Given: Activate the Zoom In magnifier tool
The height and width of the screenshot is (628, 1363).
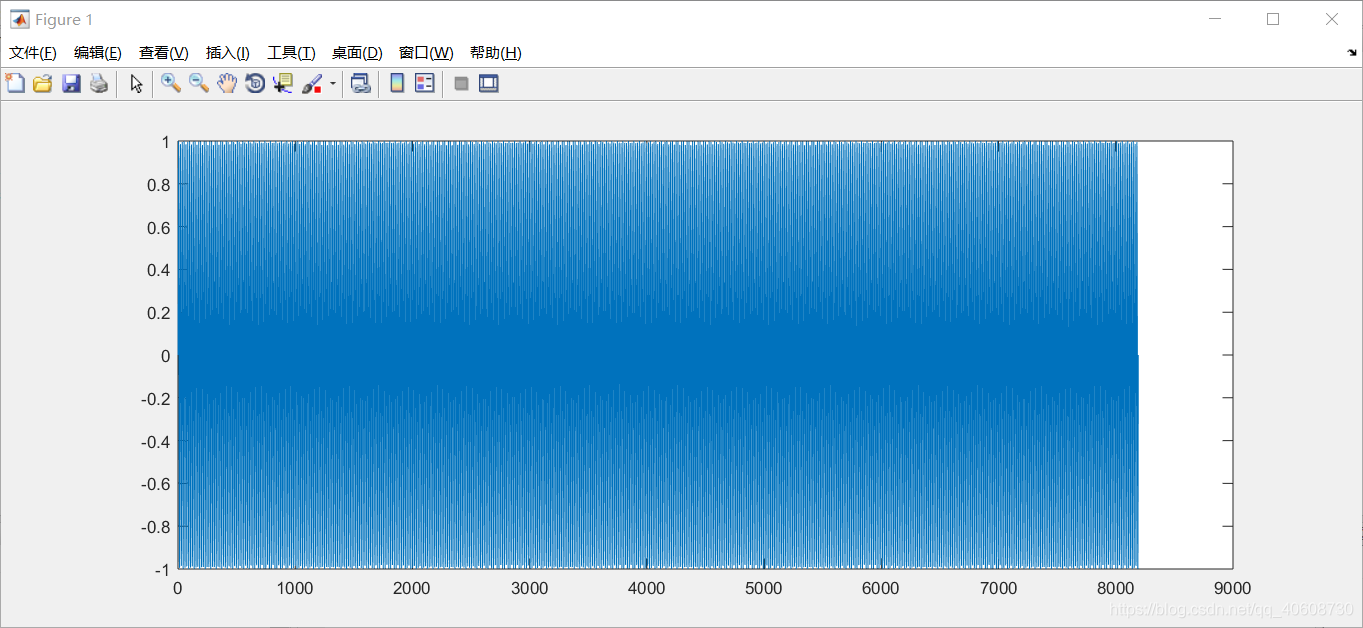Looking at the screenshot, I should pos(171,83).
